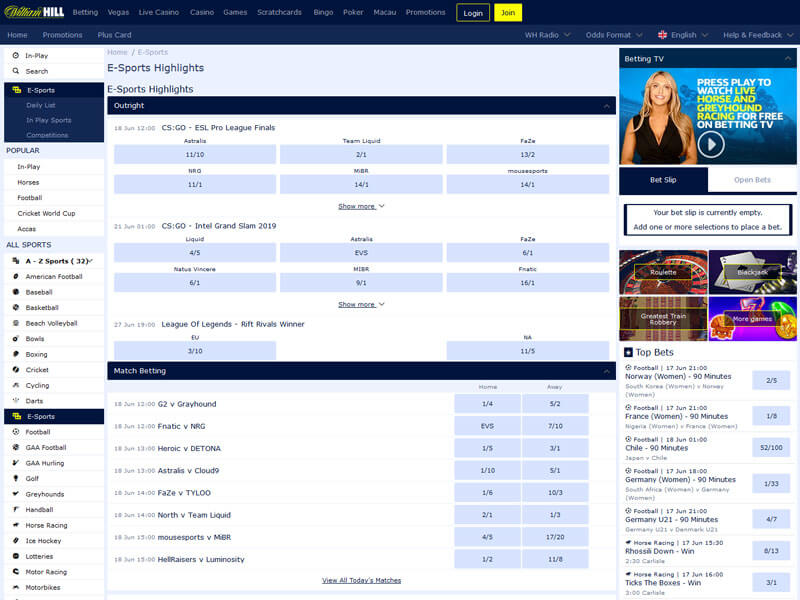Click the GAA Football icon

[x=16, y=447]
